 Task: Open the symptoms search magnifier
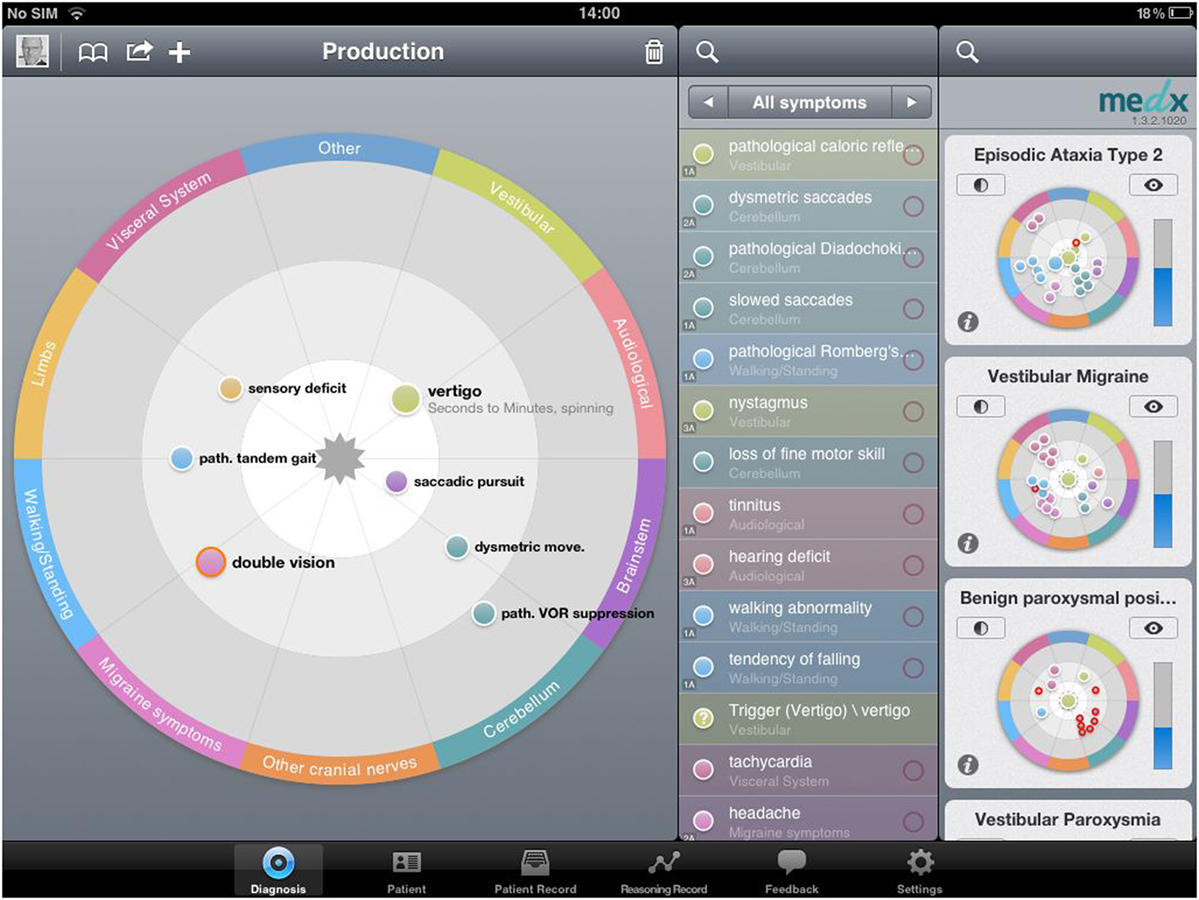(x=707, y=52)
